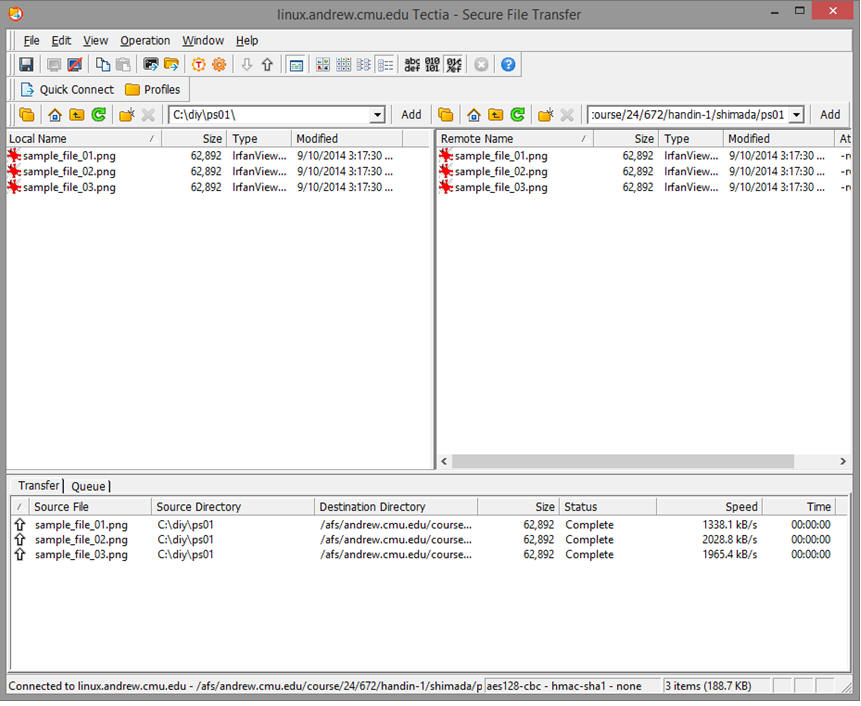Screen dimensions: 861x706
Task: Expand the remote path dropdown arrow
Action: click(x=796, y=115)
